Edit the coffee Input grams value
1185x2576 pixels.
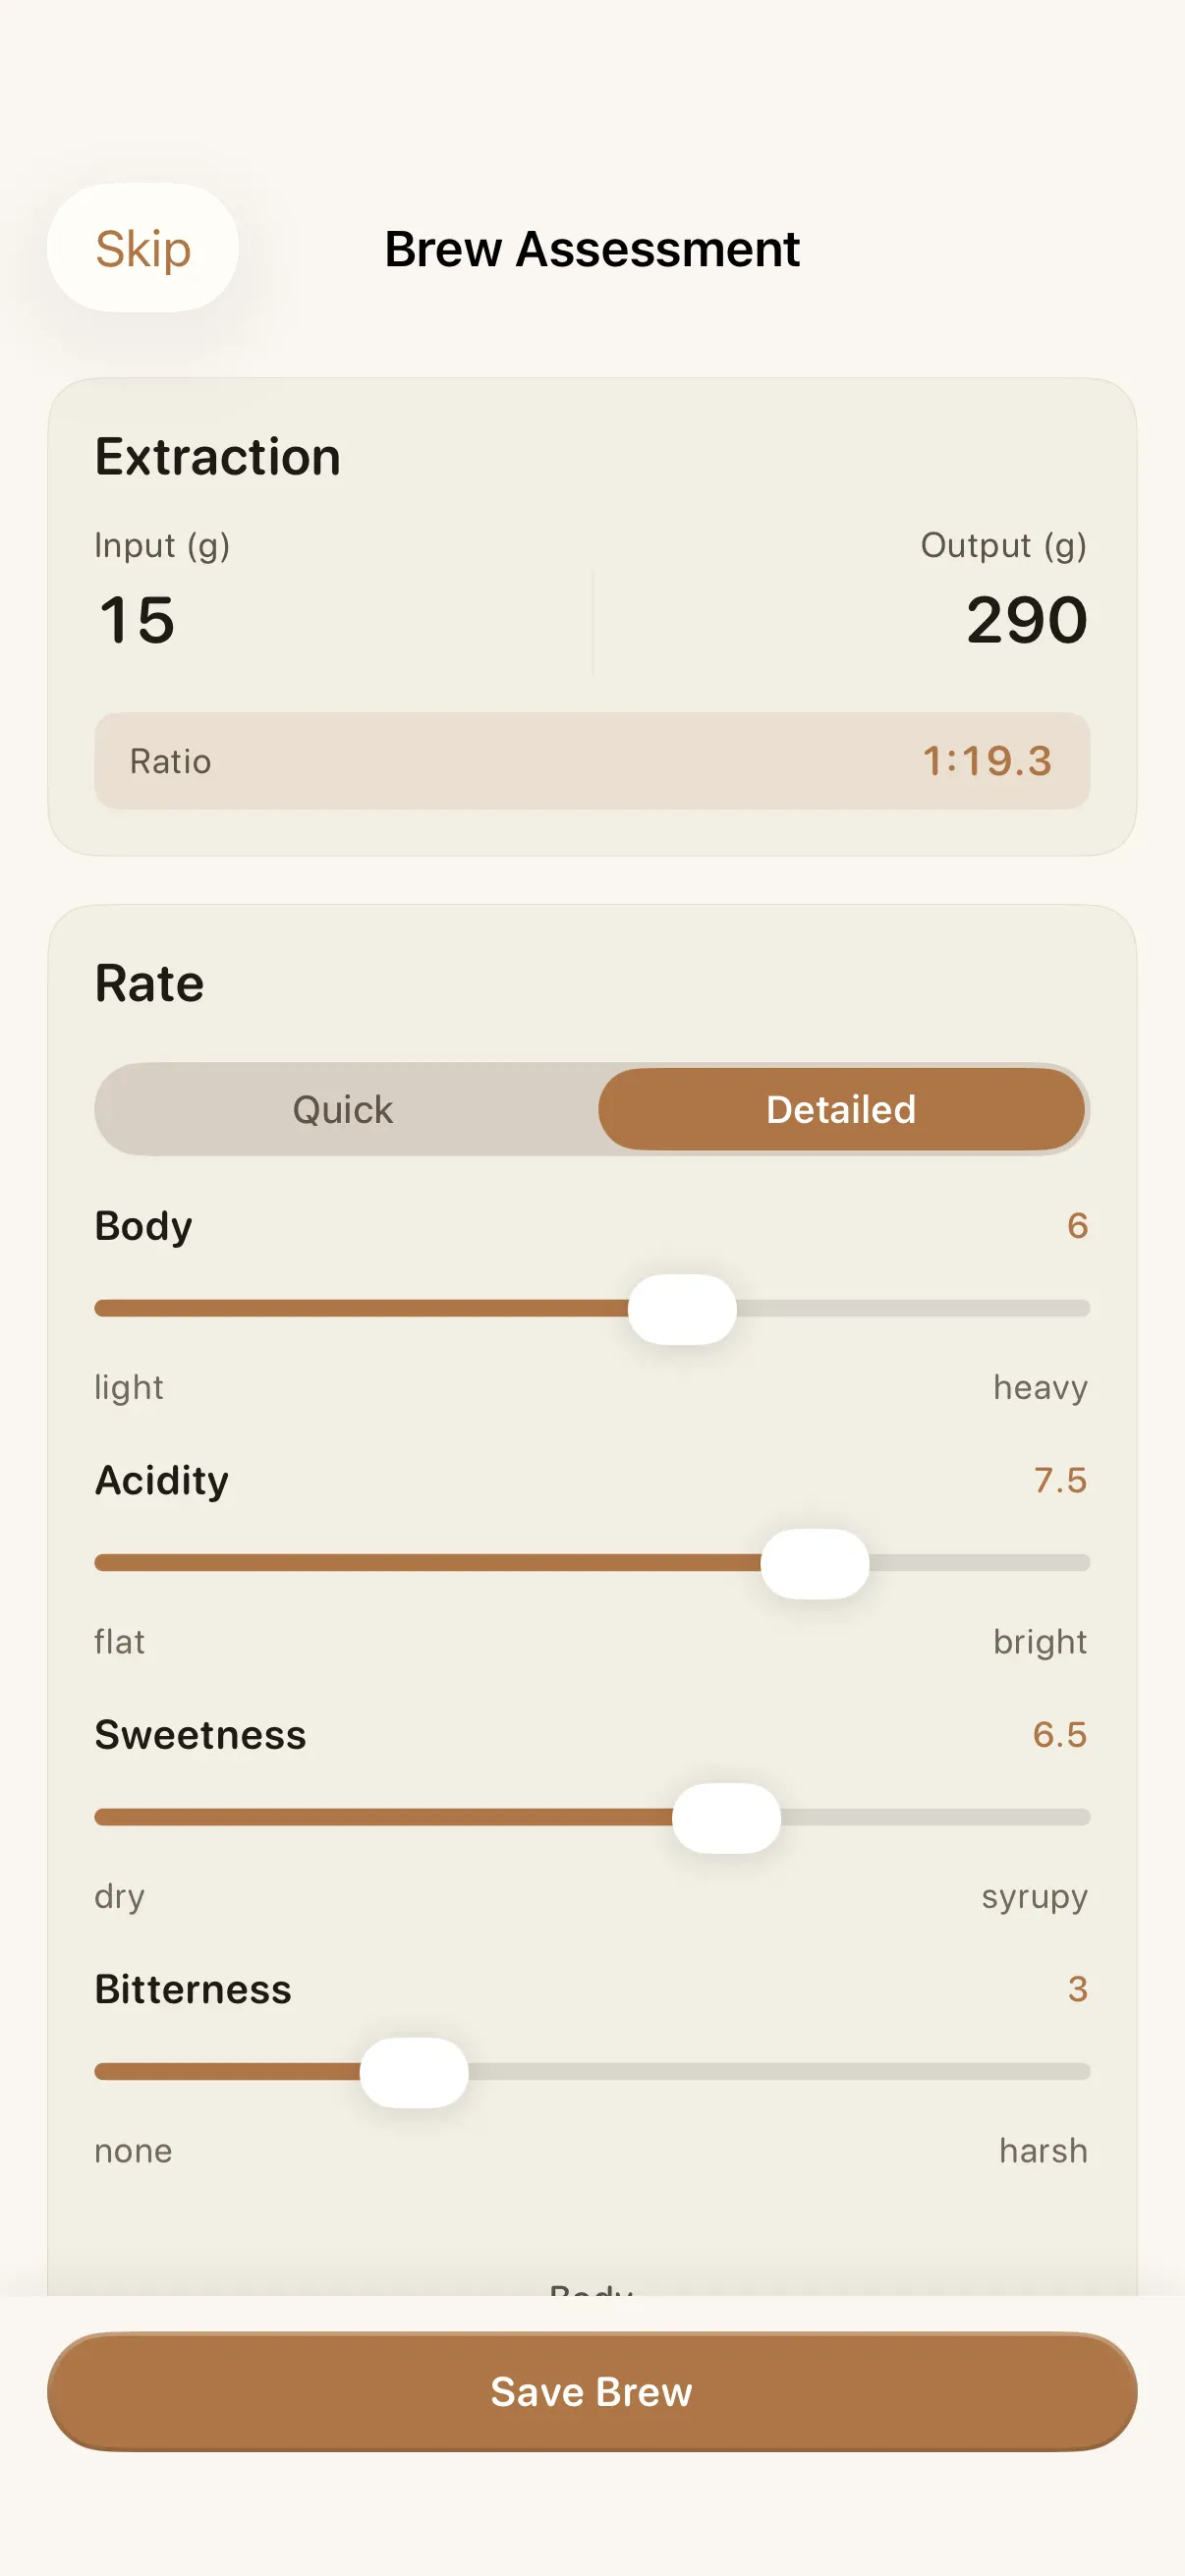tap(136, 620)
